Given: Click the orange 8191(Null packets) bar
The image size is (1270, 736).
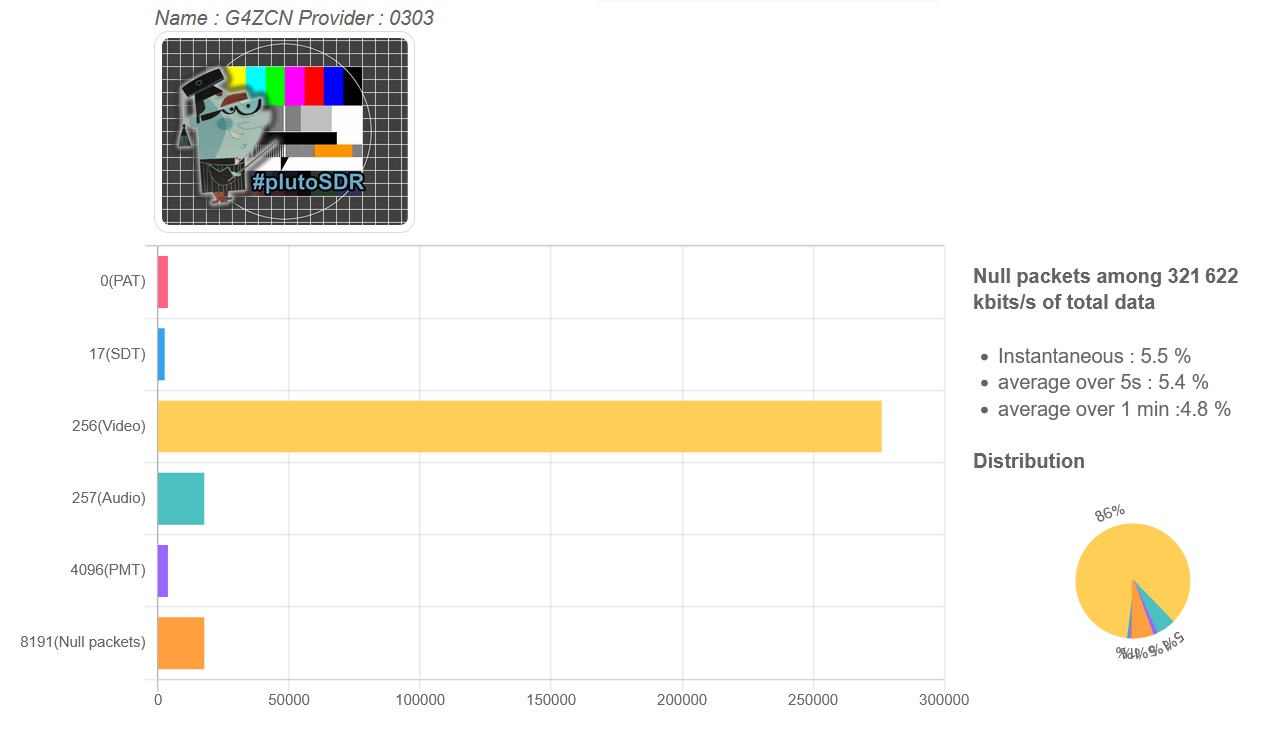Looking at the screenshot, I should point(181,642).
